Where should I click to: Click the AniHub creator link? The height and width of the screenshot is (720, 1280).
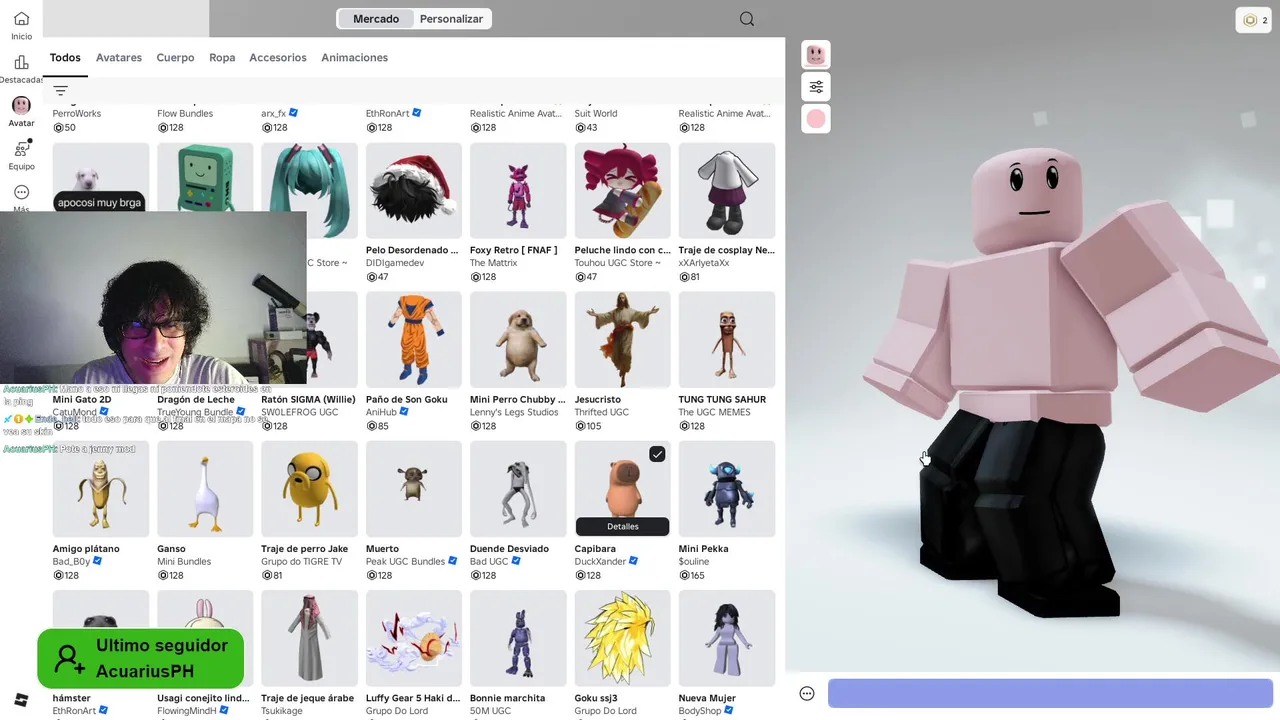tap(382, 412)
